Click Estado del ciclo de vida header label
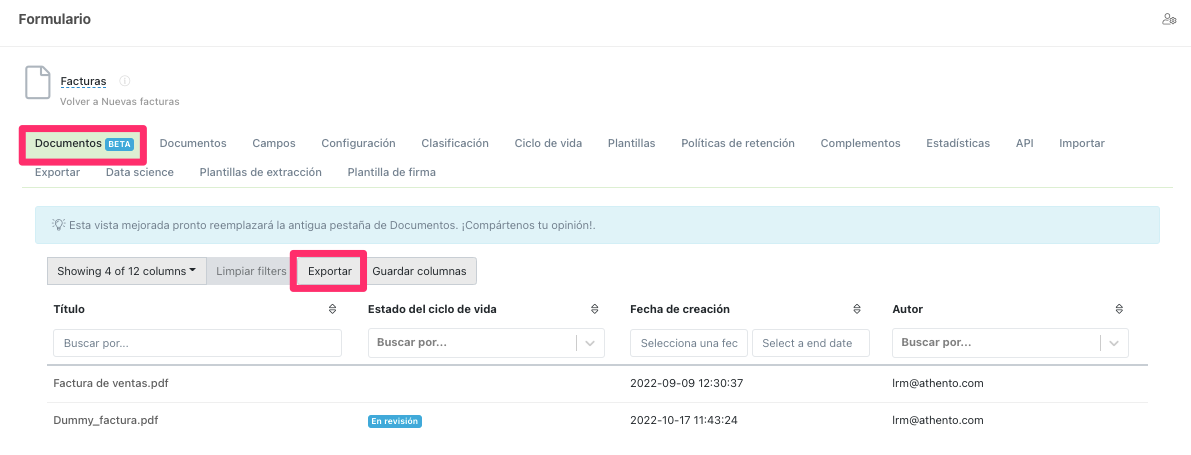Screen dimensions: 1191x455 click(432, 309)
